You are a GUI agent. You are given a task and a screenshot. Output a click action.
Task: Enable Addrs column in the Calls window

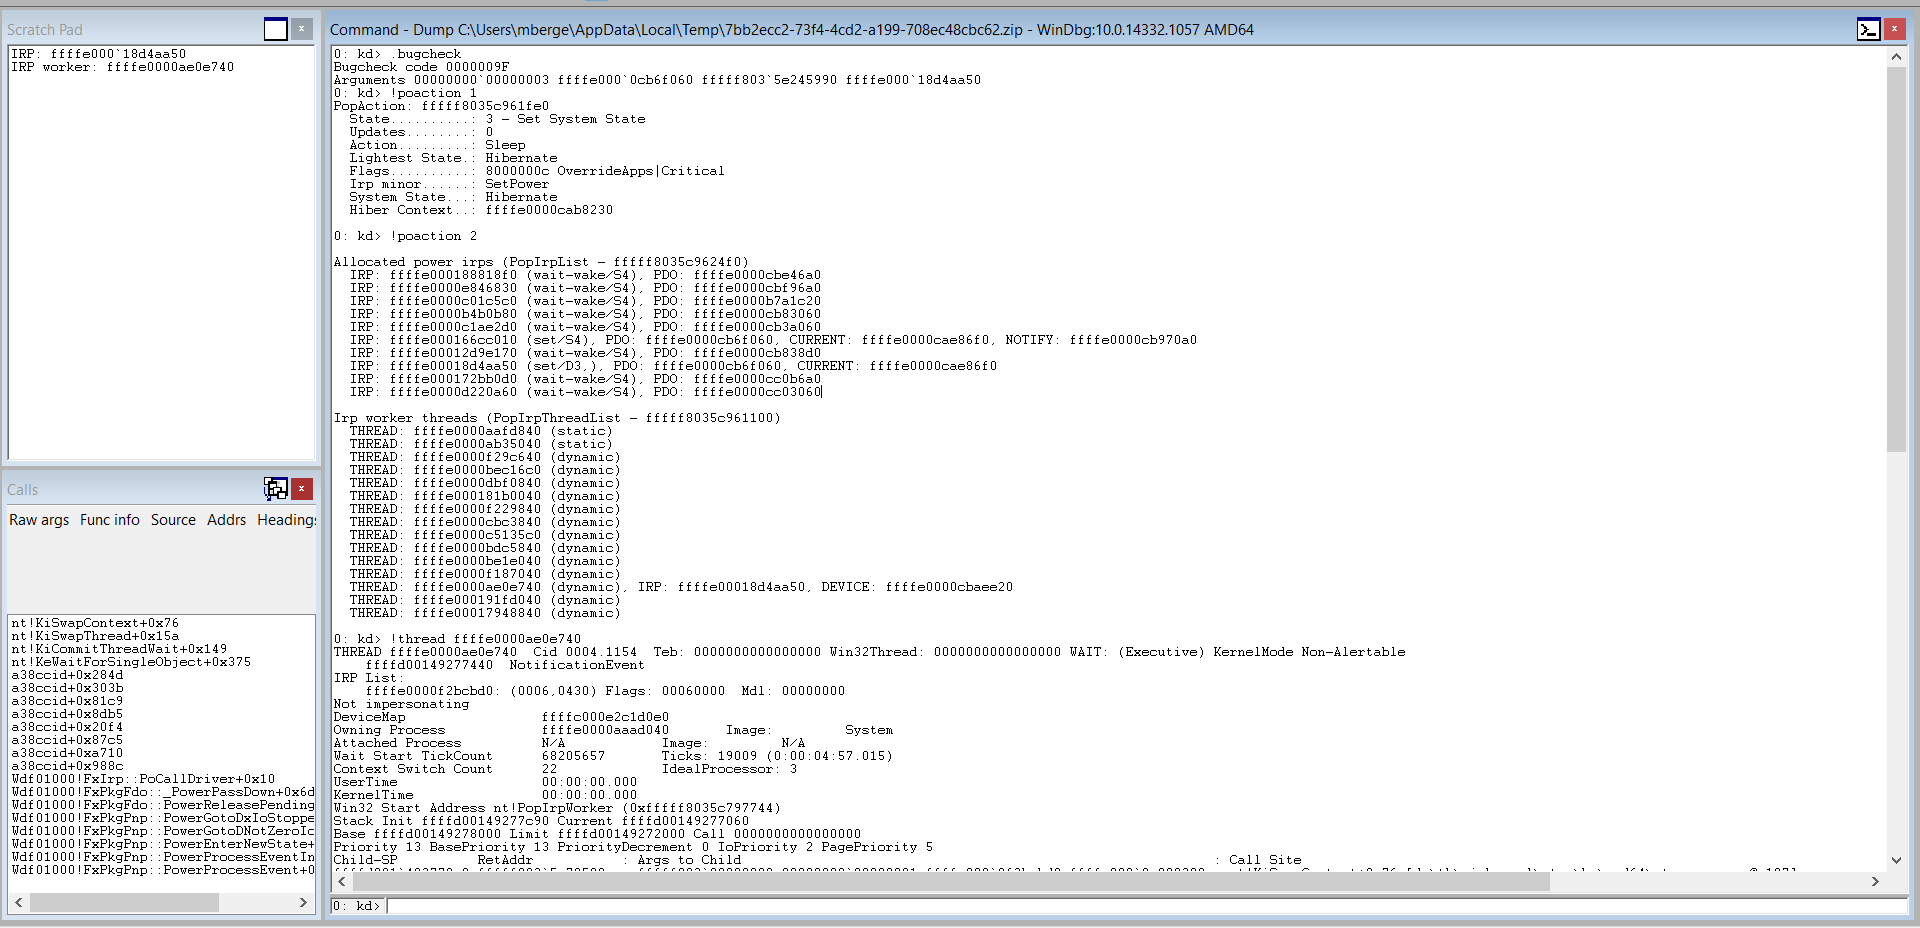point(226,519)
